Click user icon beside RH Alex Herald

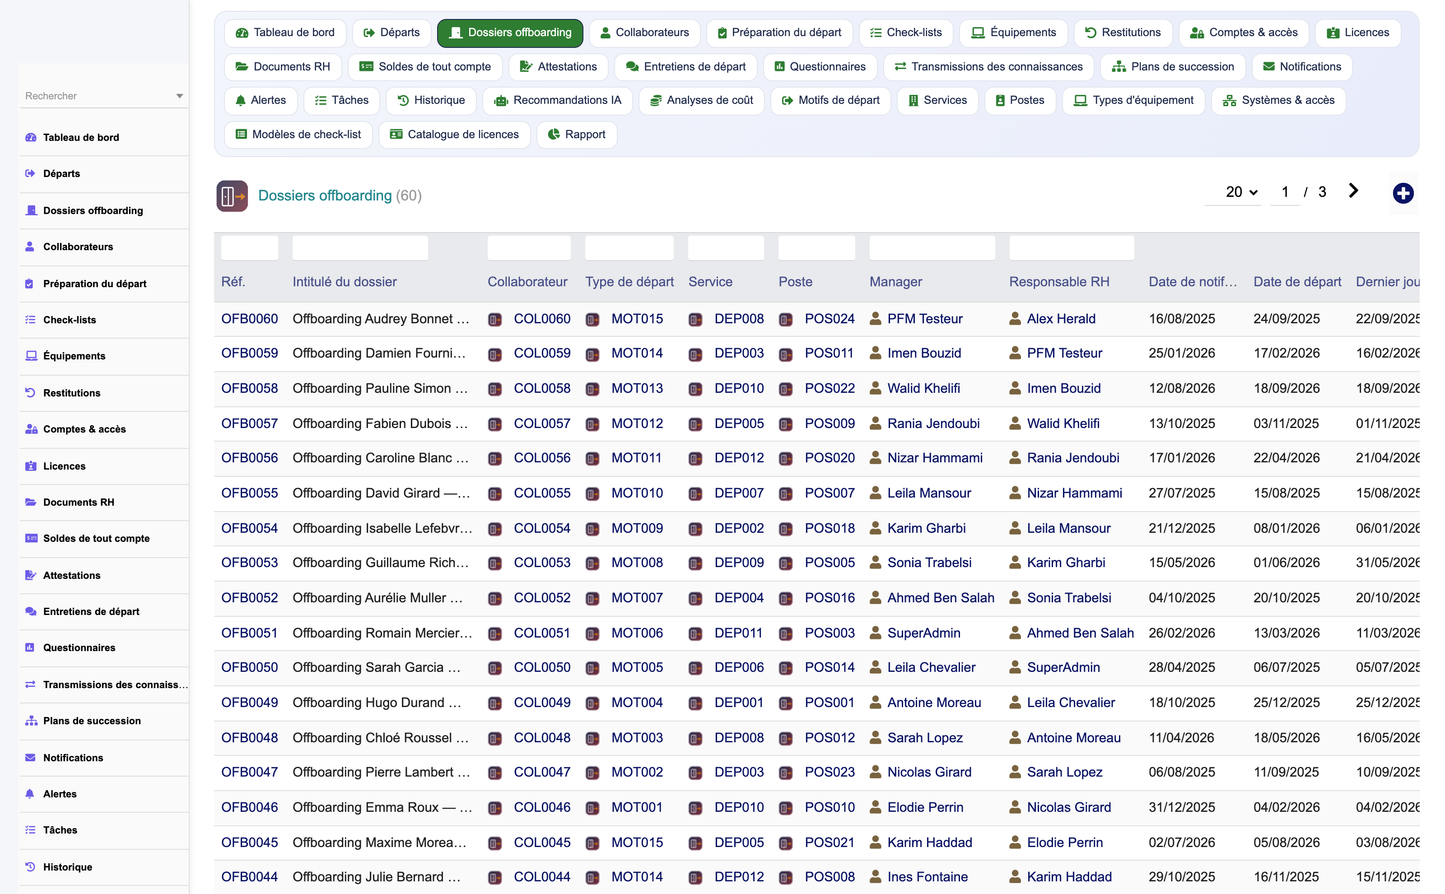pyautogui.click(x=1015, y=319)
